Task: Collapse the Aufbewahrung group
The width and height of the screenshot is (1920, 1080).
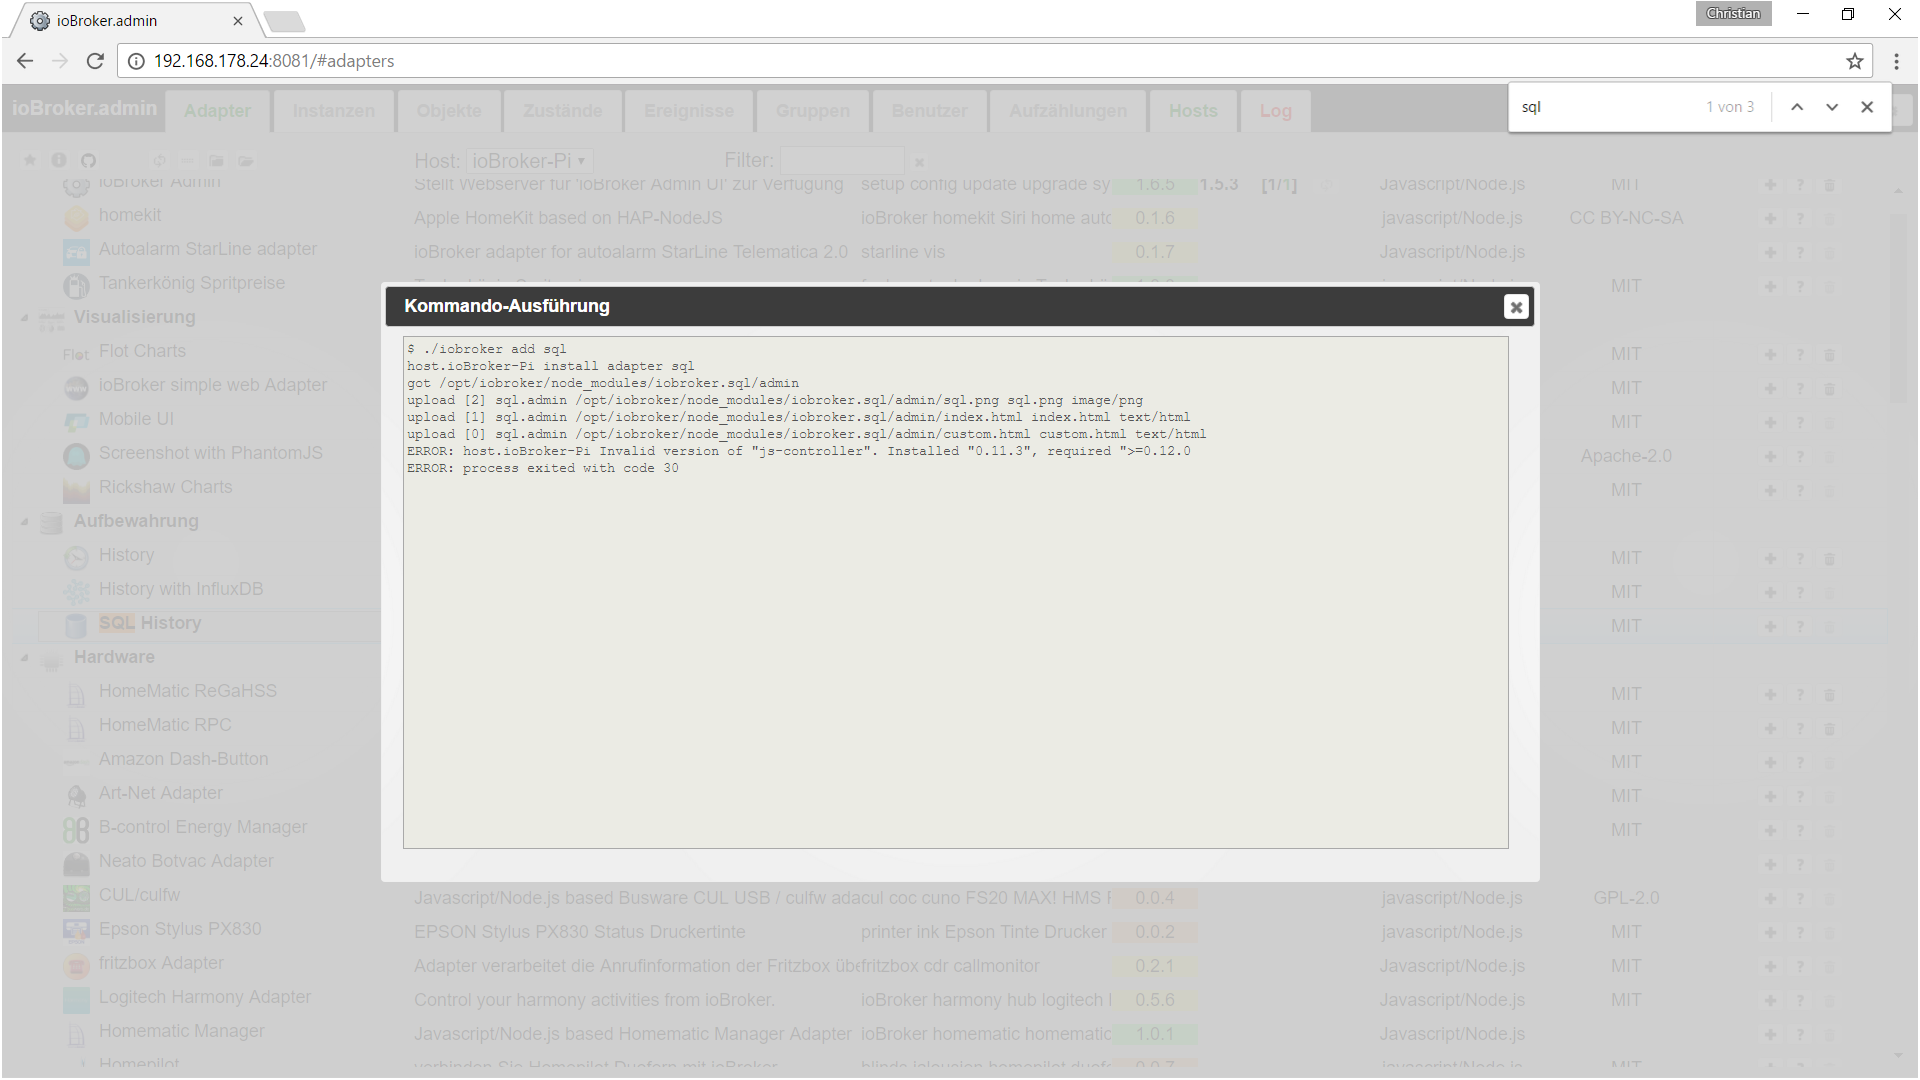Action: click(x=25, y=522)
